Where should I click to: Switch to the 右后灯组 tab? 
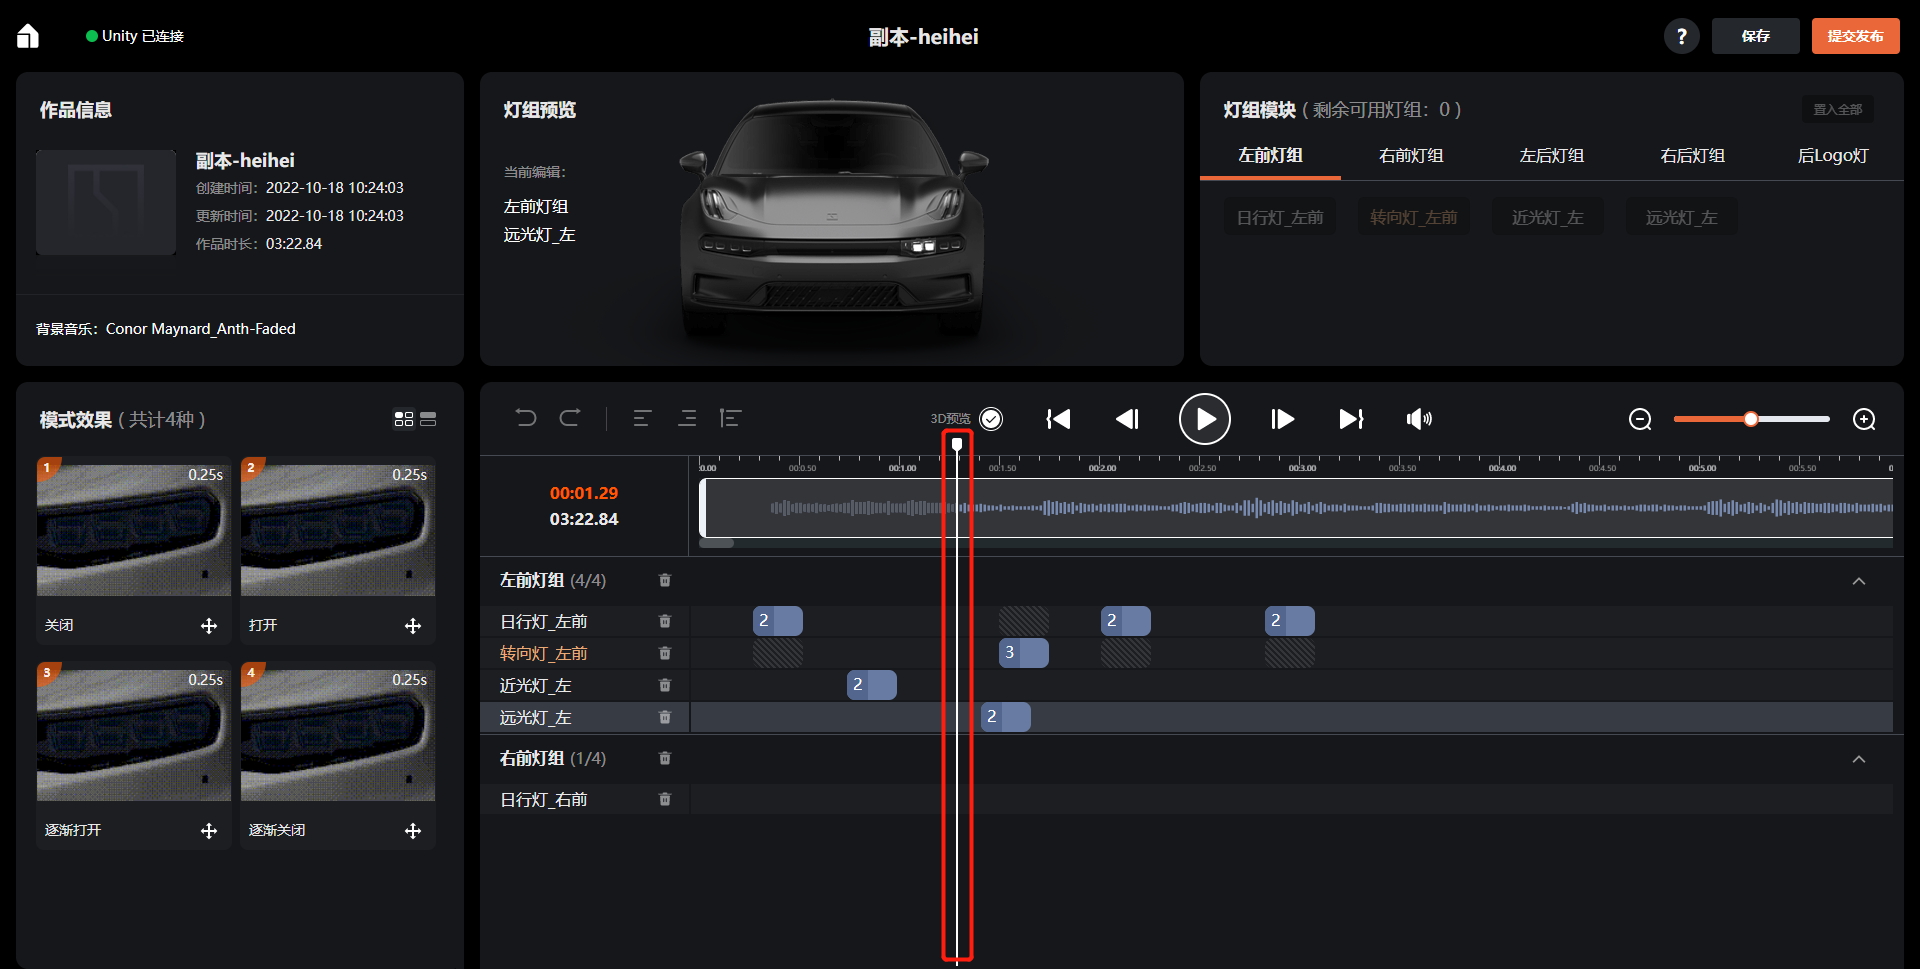click(1692, 155)
